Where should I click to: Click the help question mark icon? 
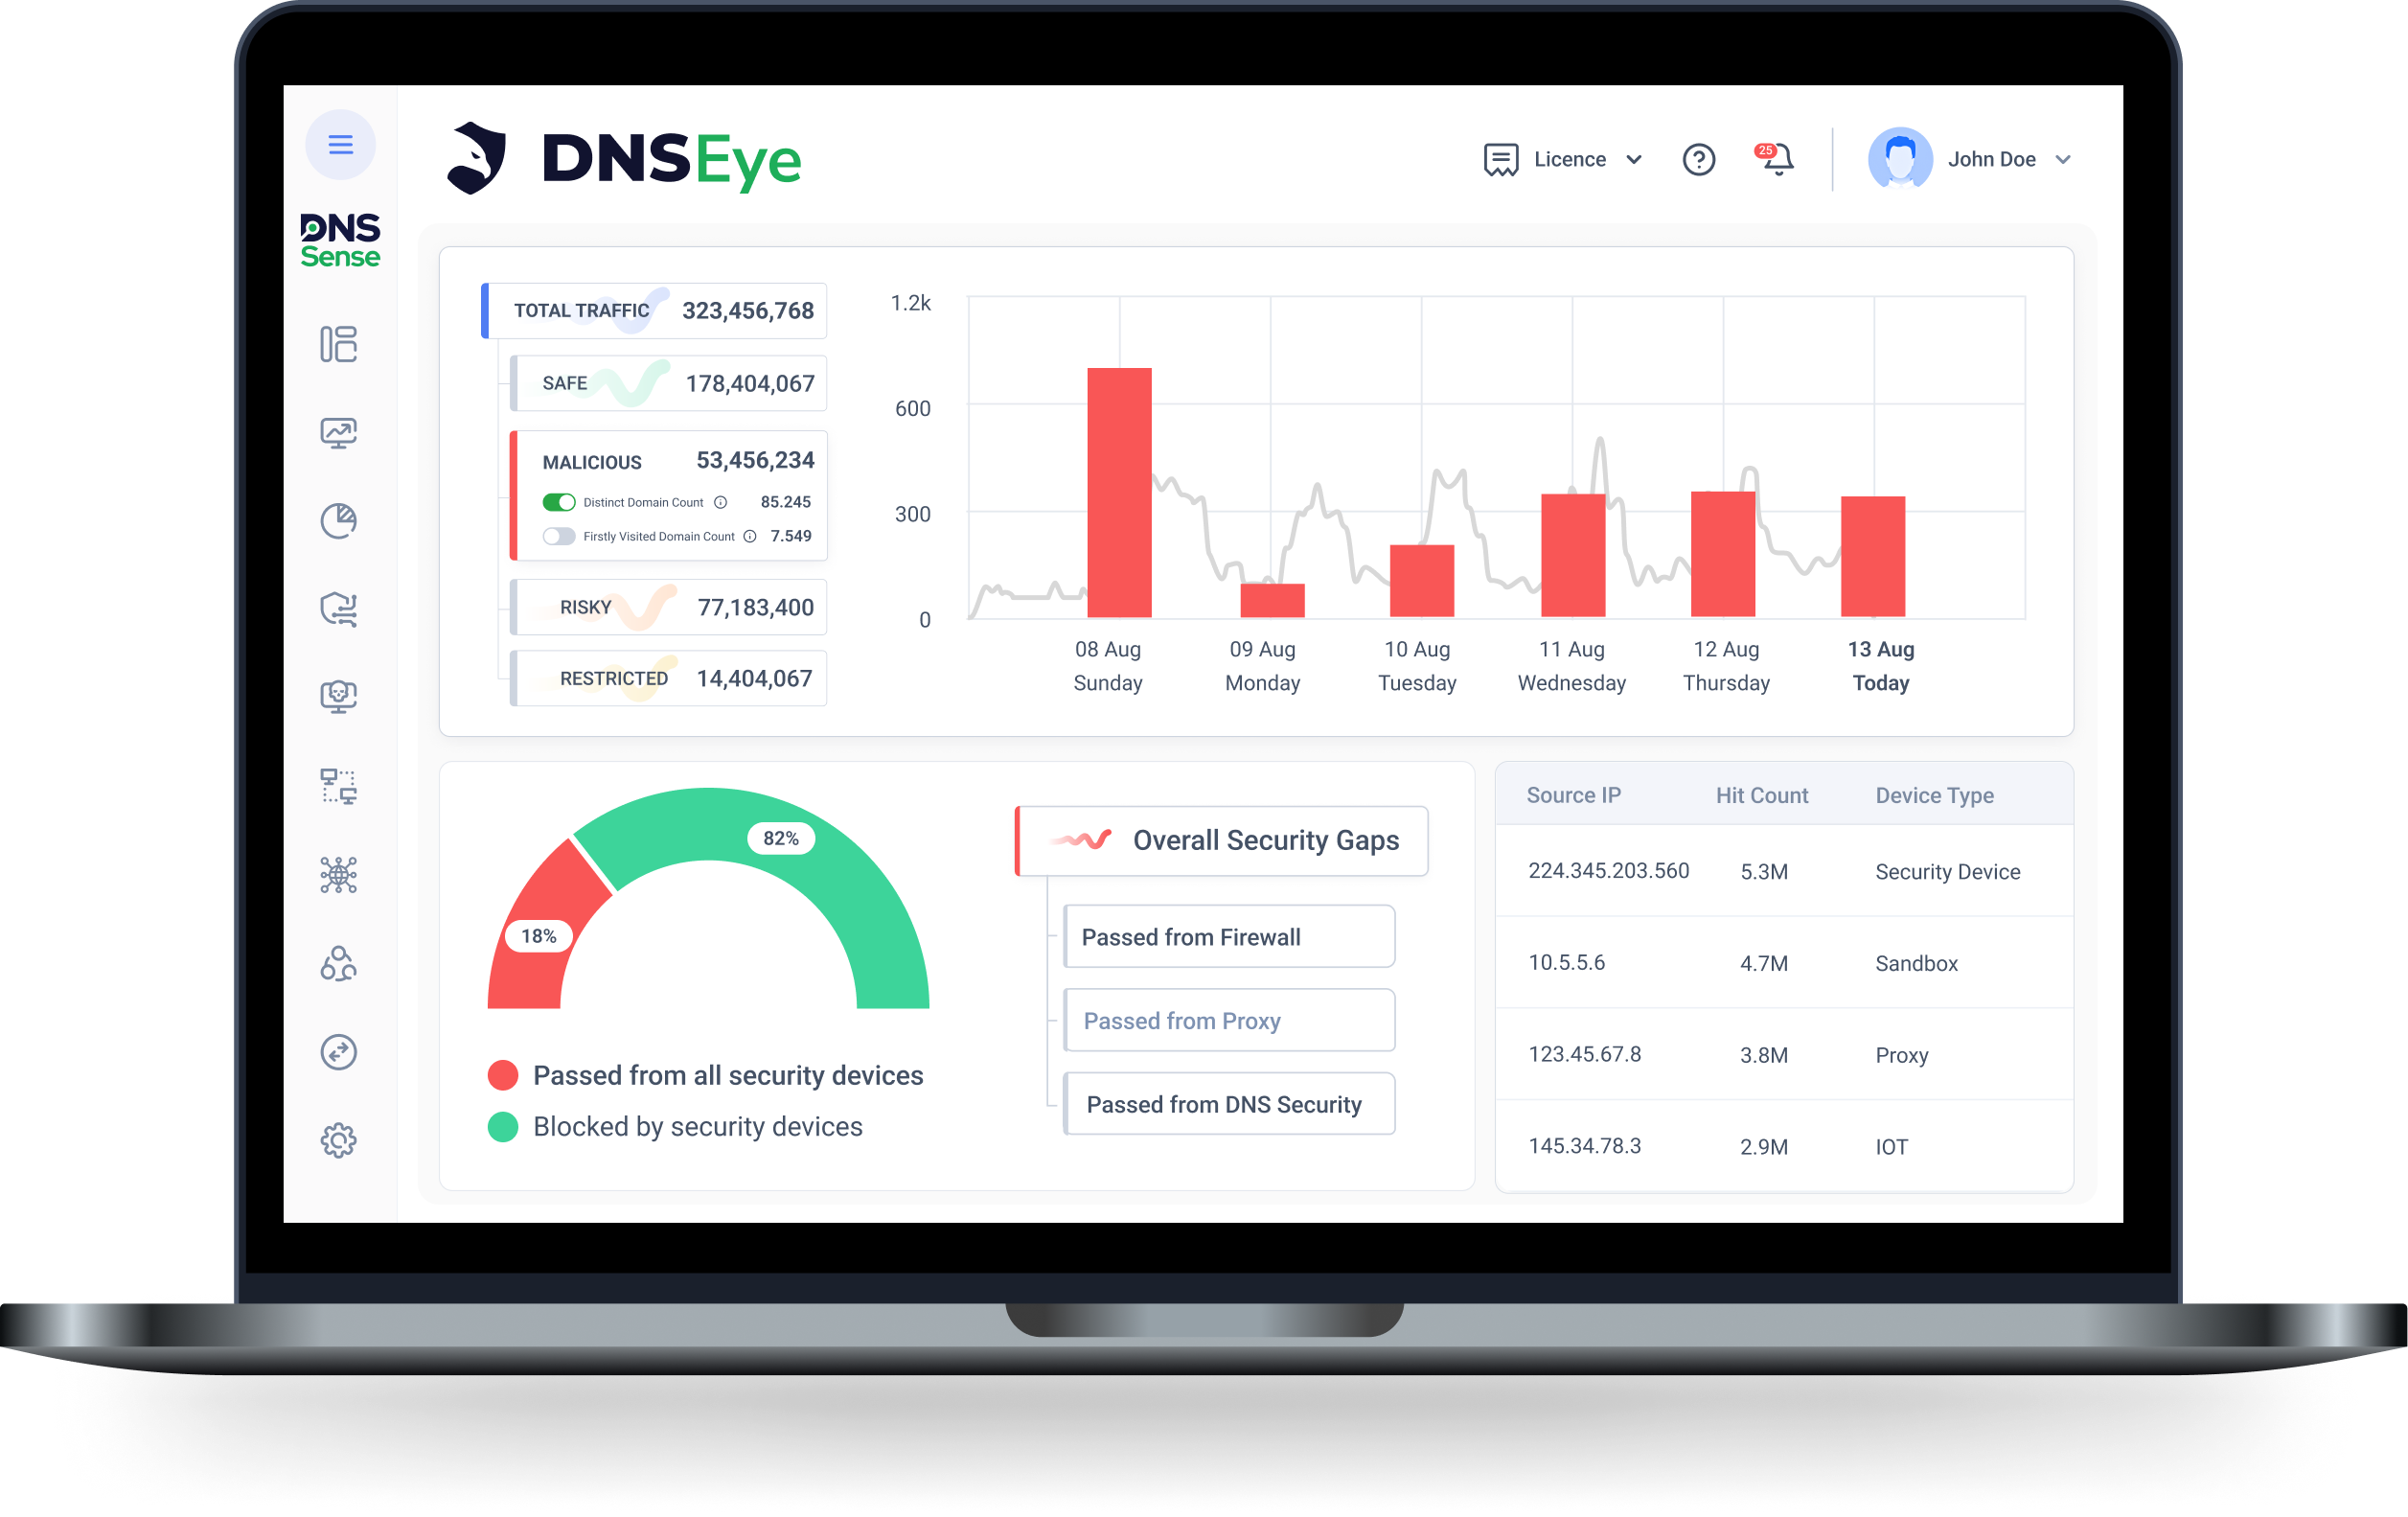click(1699, 160)
